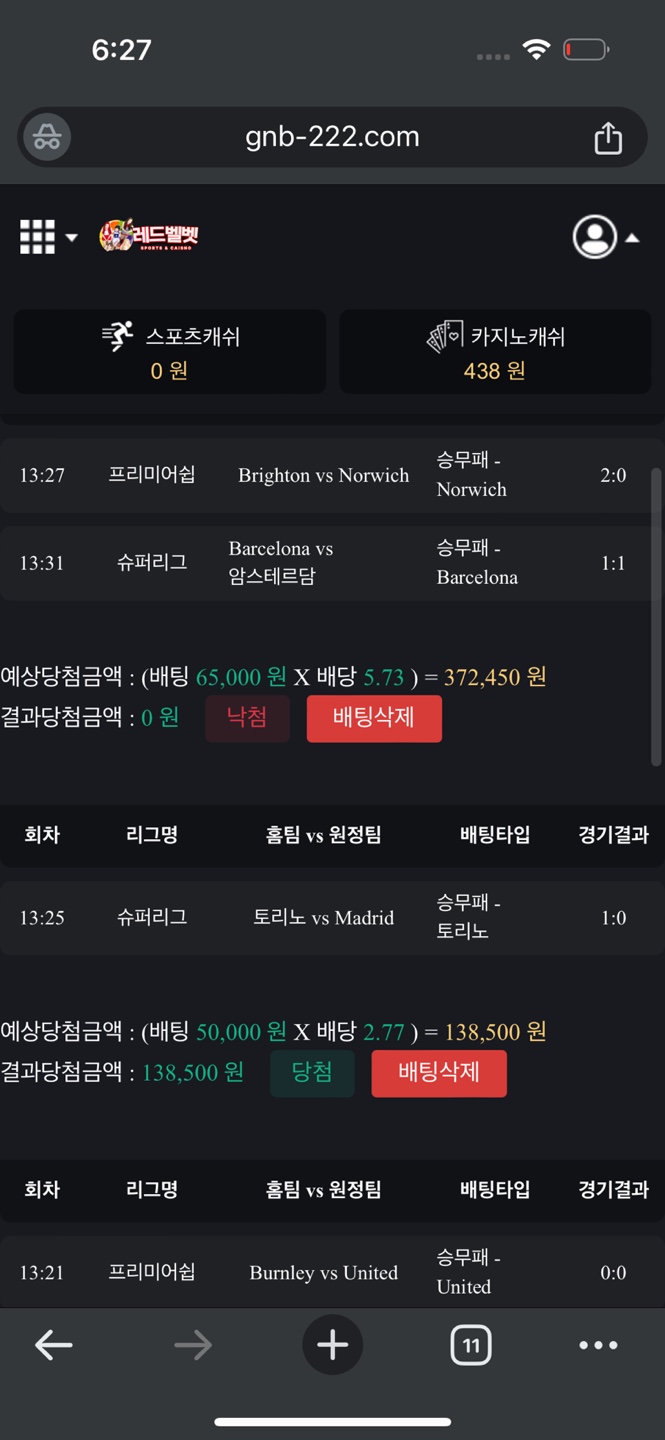
Task: Open a new tab with plus button
Action: [x=332, y=1345]
